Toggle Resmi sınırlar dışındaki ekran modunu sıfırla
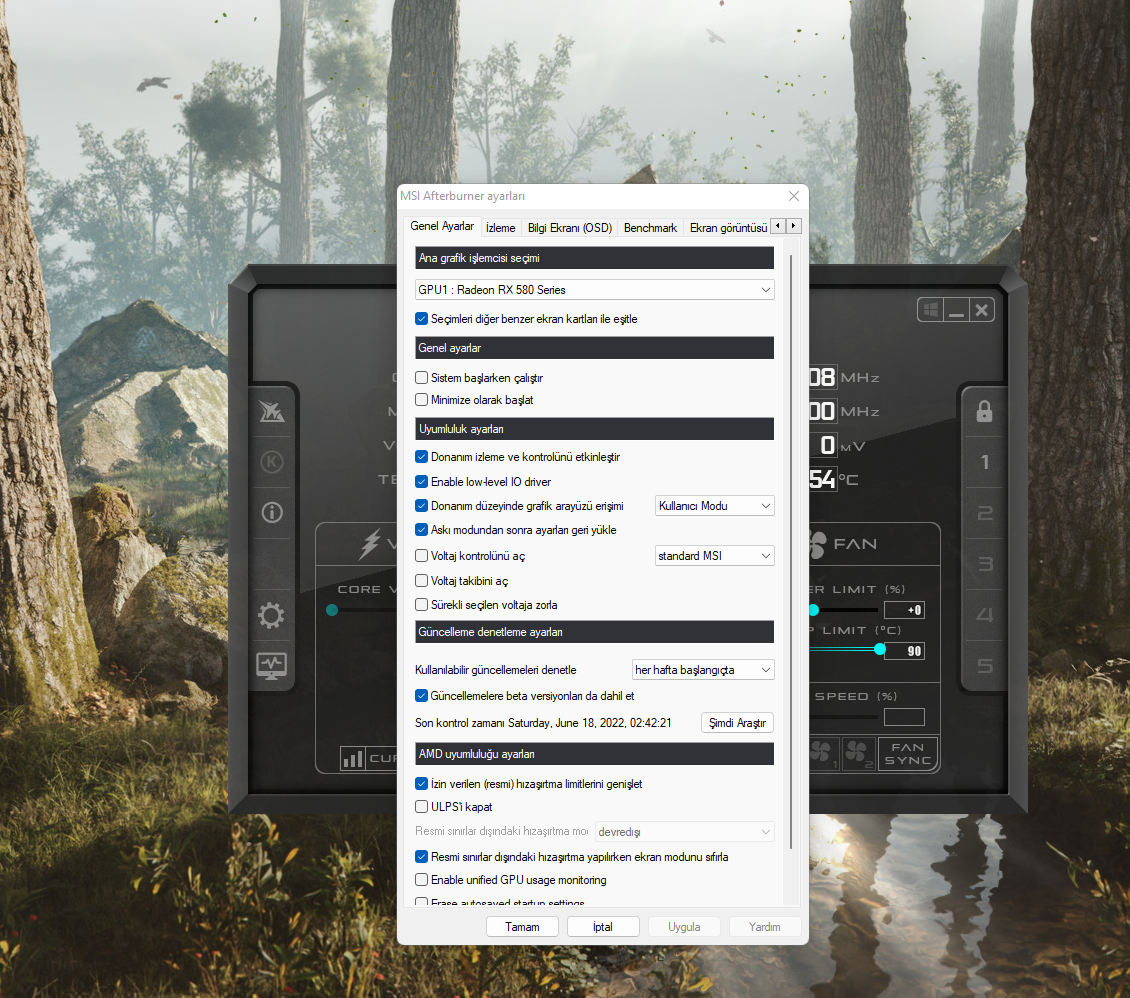Image resolution: width=1130 pixels, height=998 pixels. pos(422,857)
